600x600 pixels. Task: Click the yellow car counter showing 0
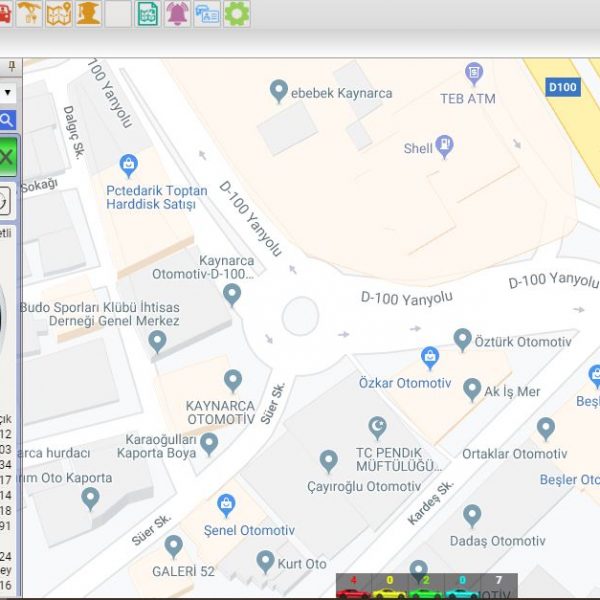click(x=390, y=586)
